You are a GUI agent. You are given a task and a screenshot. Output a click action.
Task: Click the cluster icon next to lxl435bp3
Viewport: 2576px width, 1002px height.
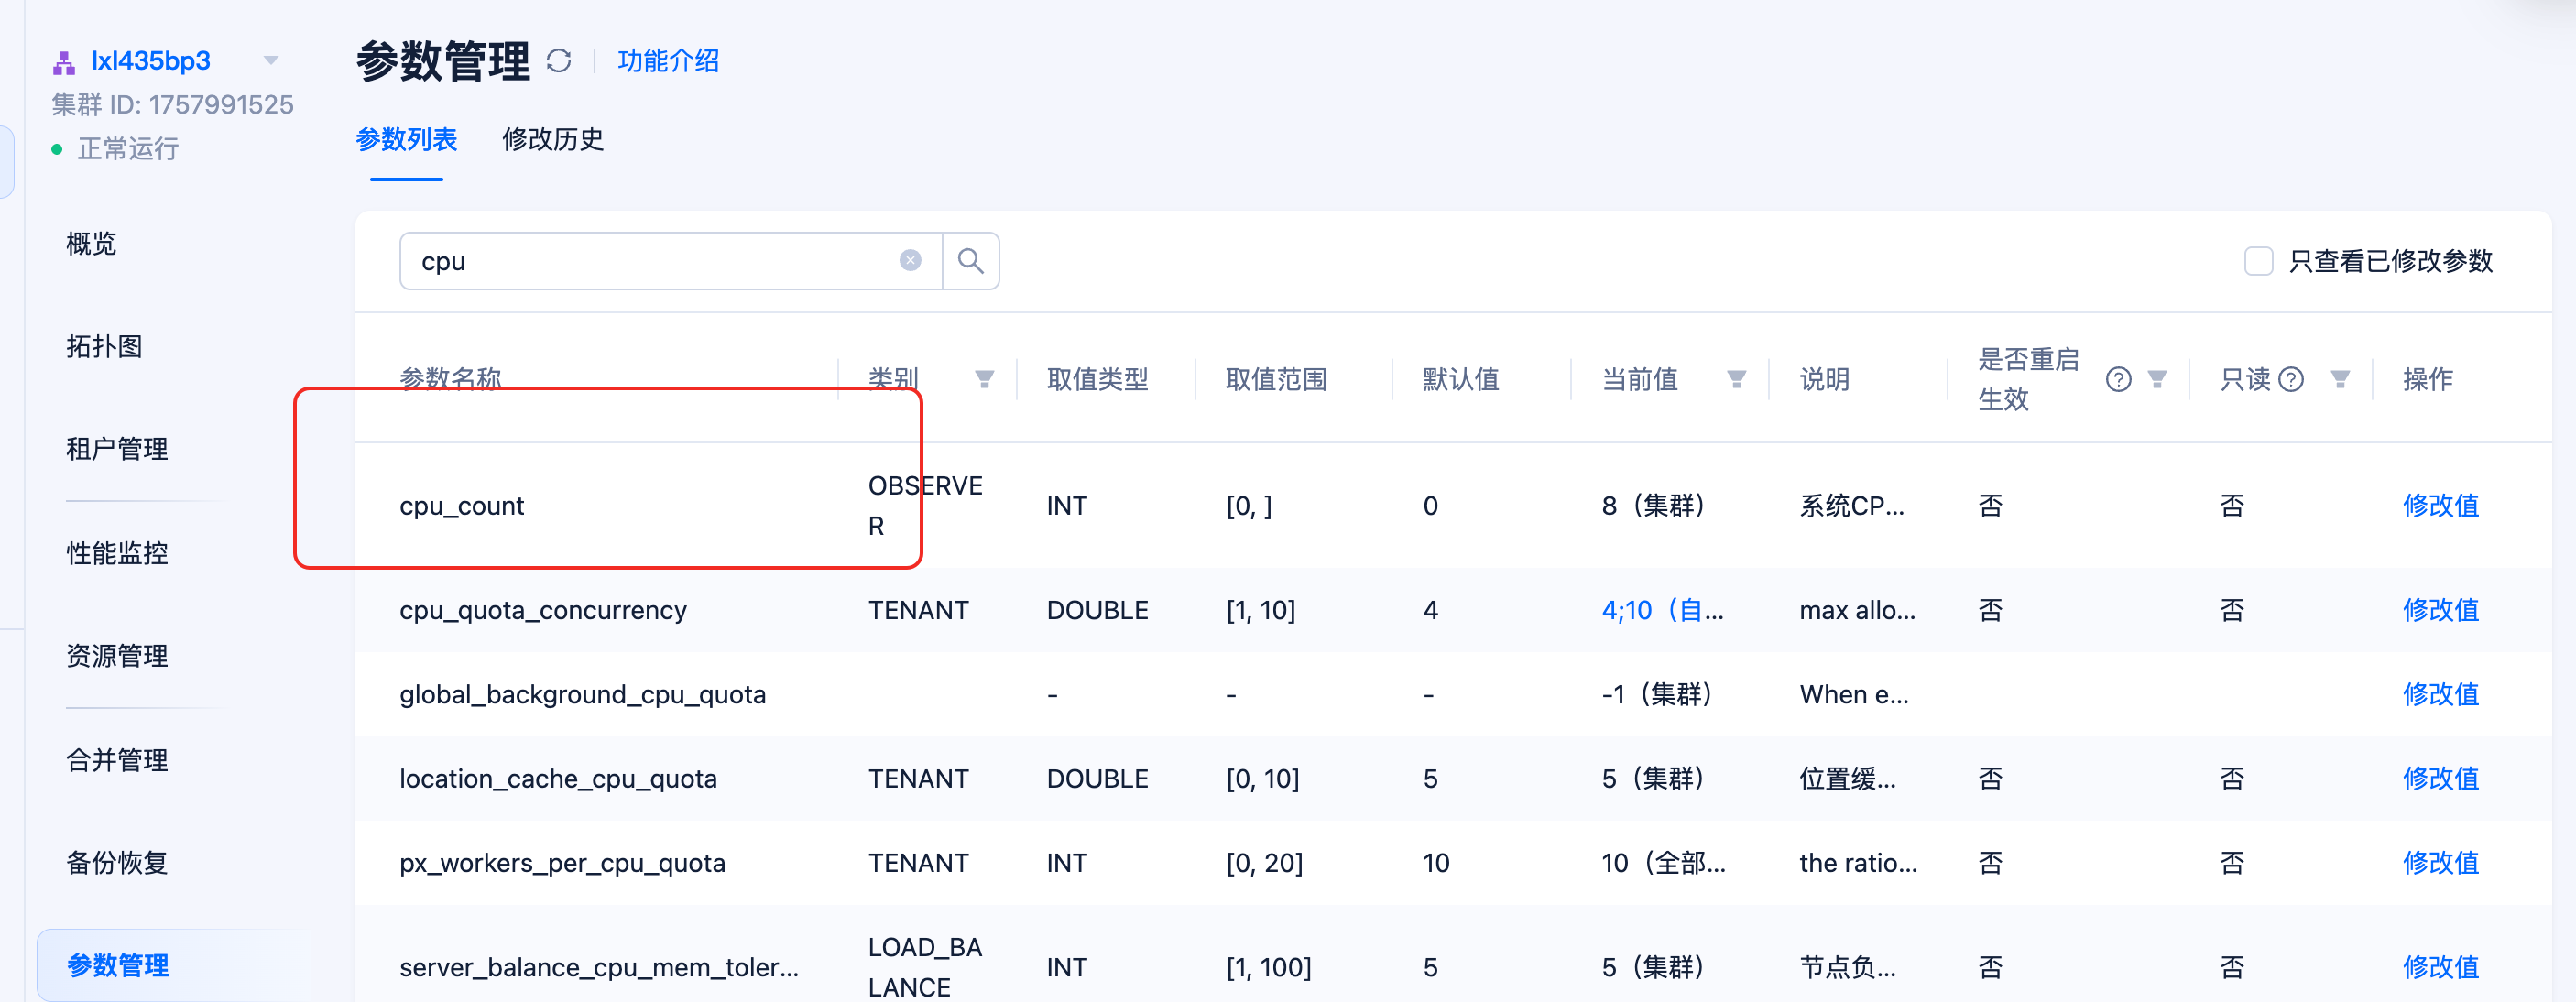[64, 62]
